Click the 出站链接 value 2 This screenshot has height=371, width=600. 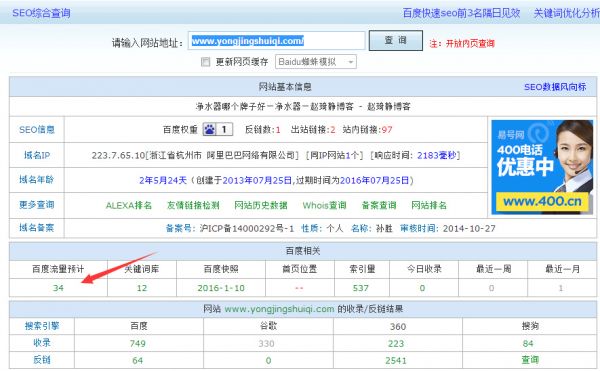point(333,130)
